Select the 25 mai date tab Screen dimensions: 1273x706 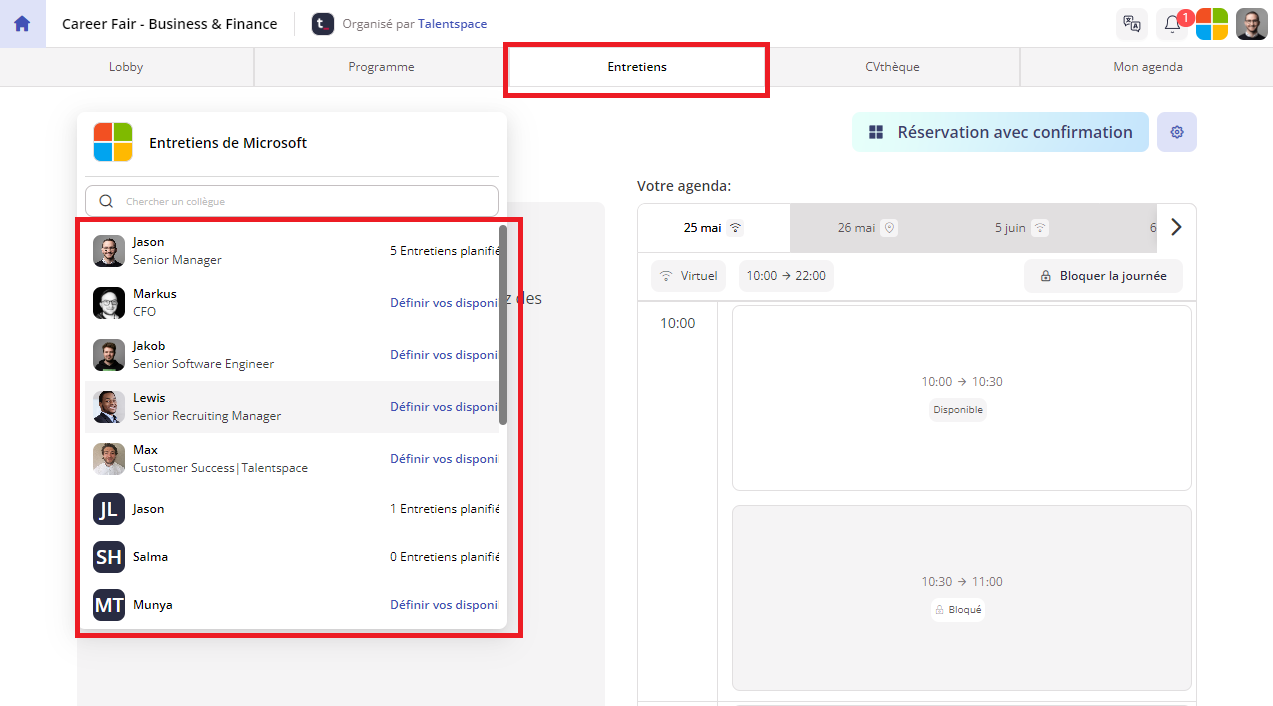[x=713, y=228]
